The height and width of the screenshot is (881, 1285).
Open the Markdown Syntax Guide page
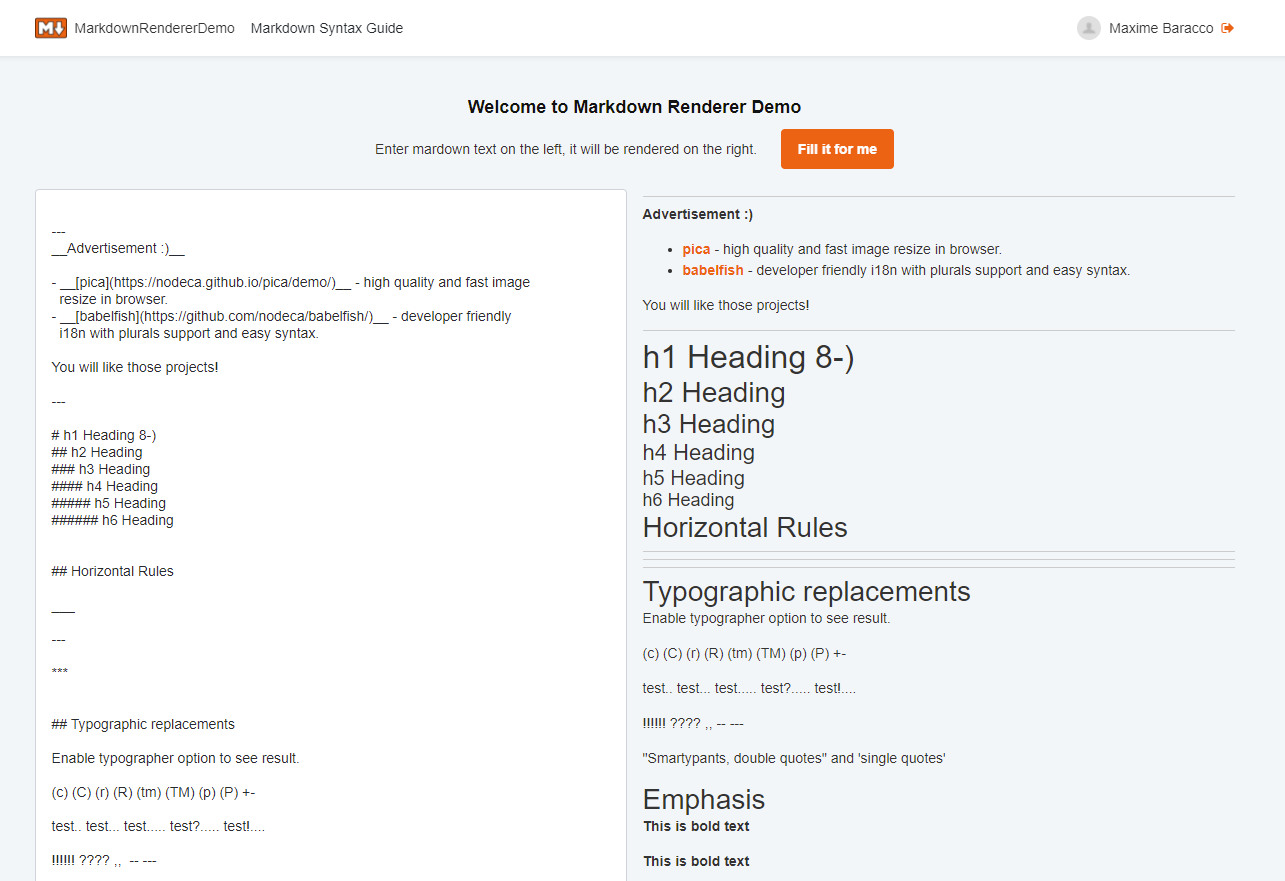pyautogui.click(x=327, y=28)
